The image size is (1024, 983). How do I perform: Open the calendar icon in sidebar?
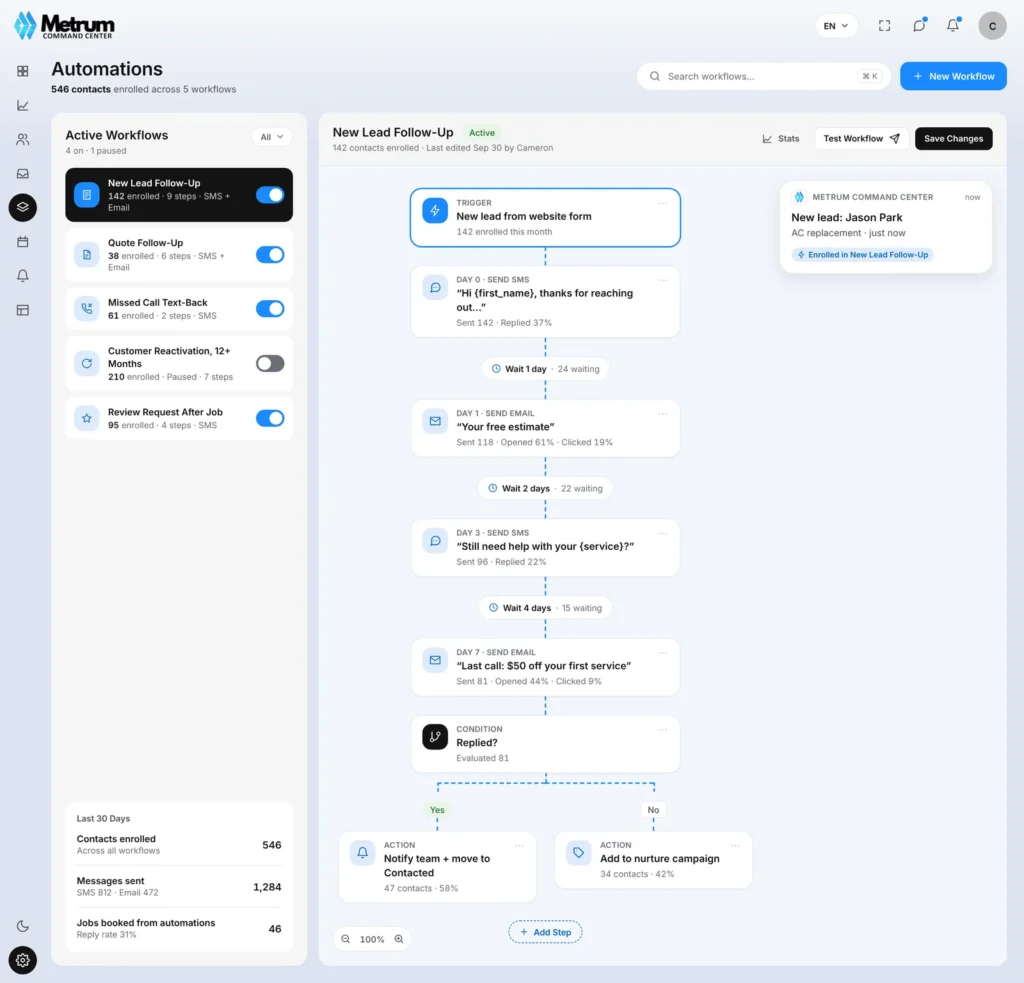pos(23,242)
